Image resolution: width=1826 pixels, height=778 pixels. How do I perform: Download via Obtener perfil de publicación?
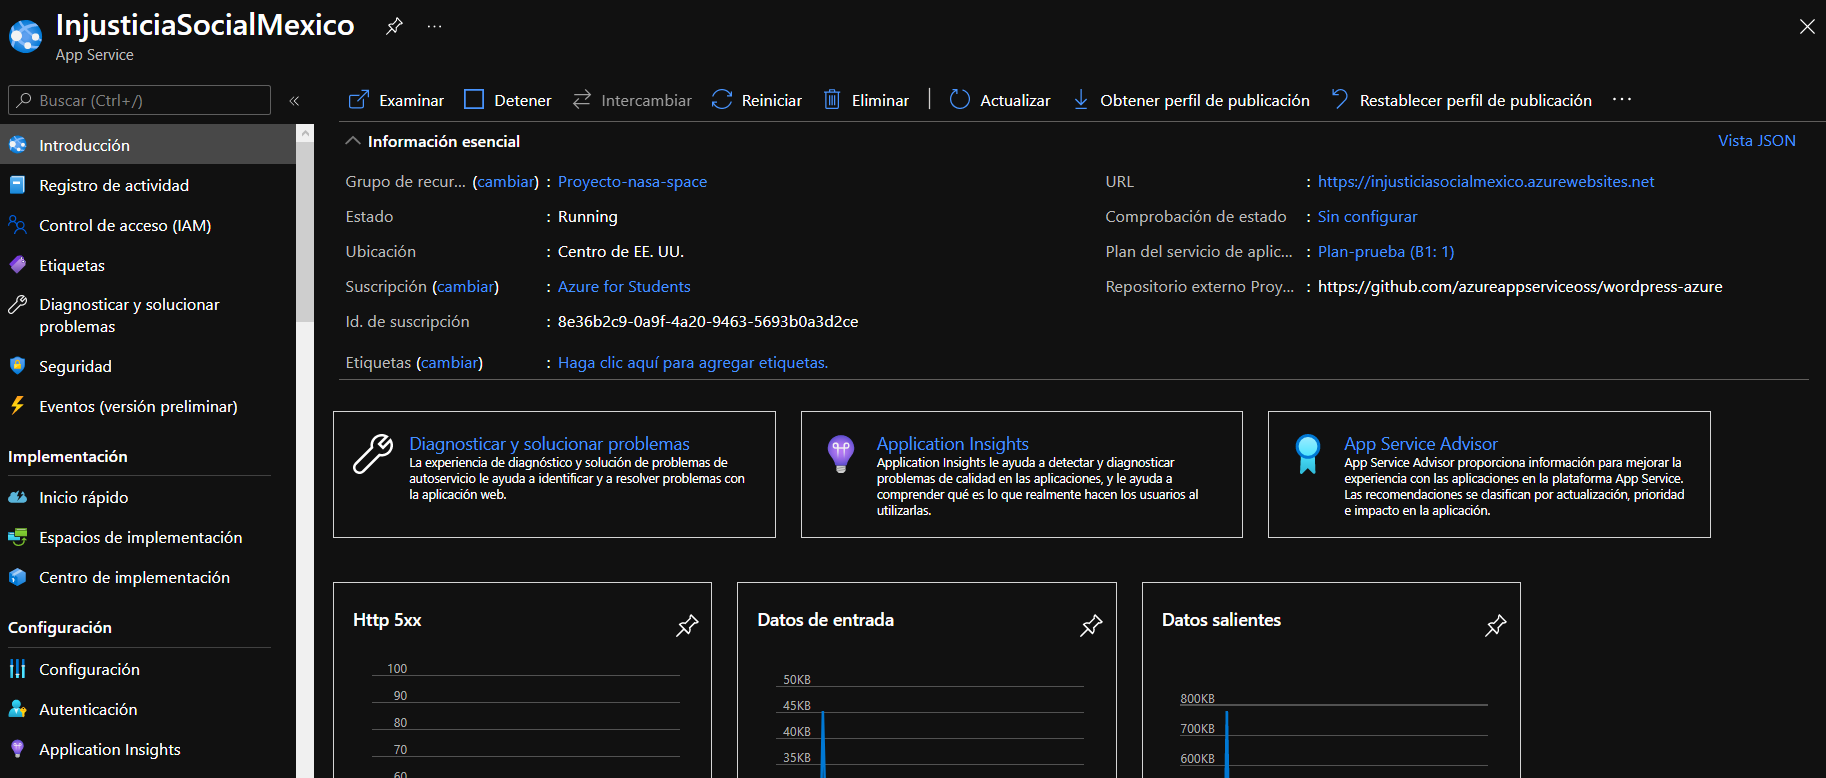click(1191, 100)
